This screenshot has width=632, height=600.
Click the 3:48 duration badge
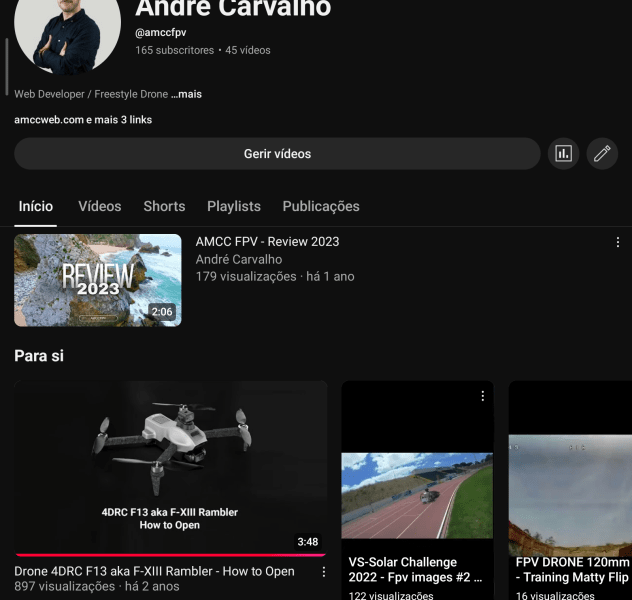tap(308, 542)
